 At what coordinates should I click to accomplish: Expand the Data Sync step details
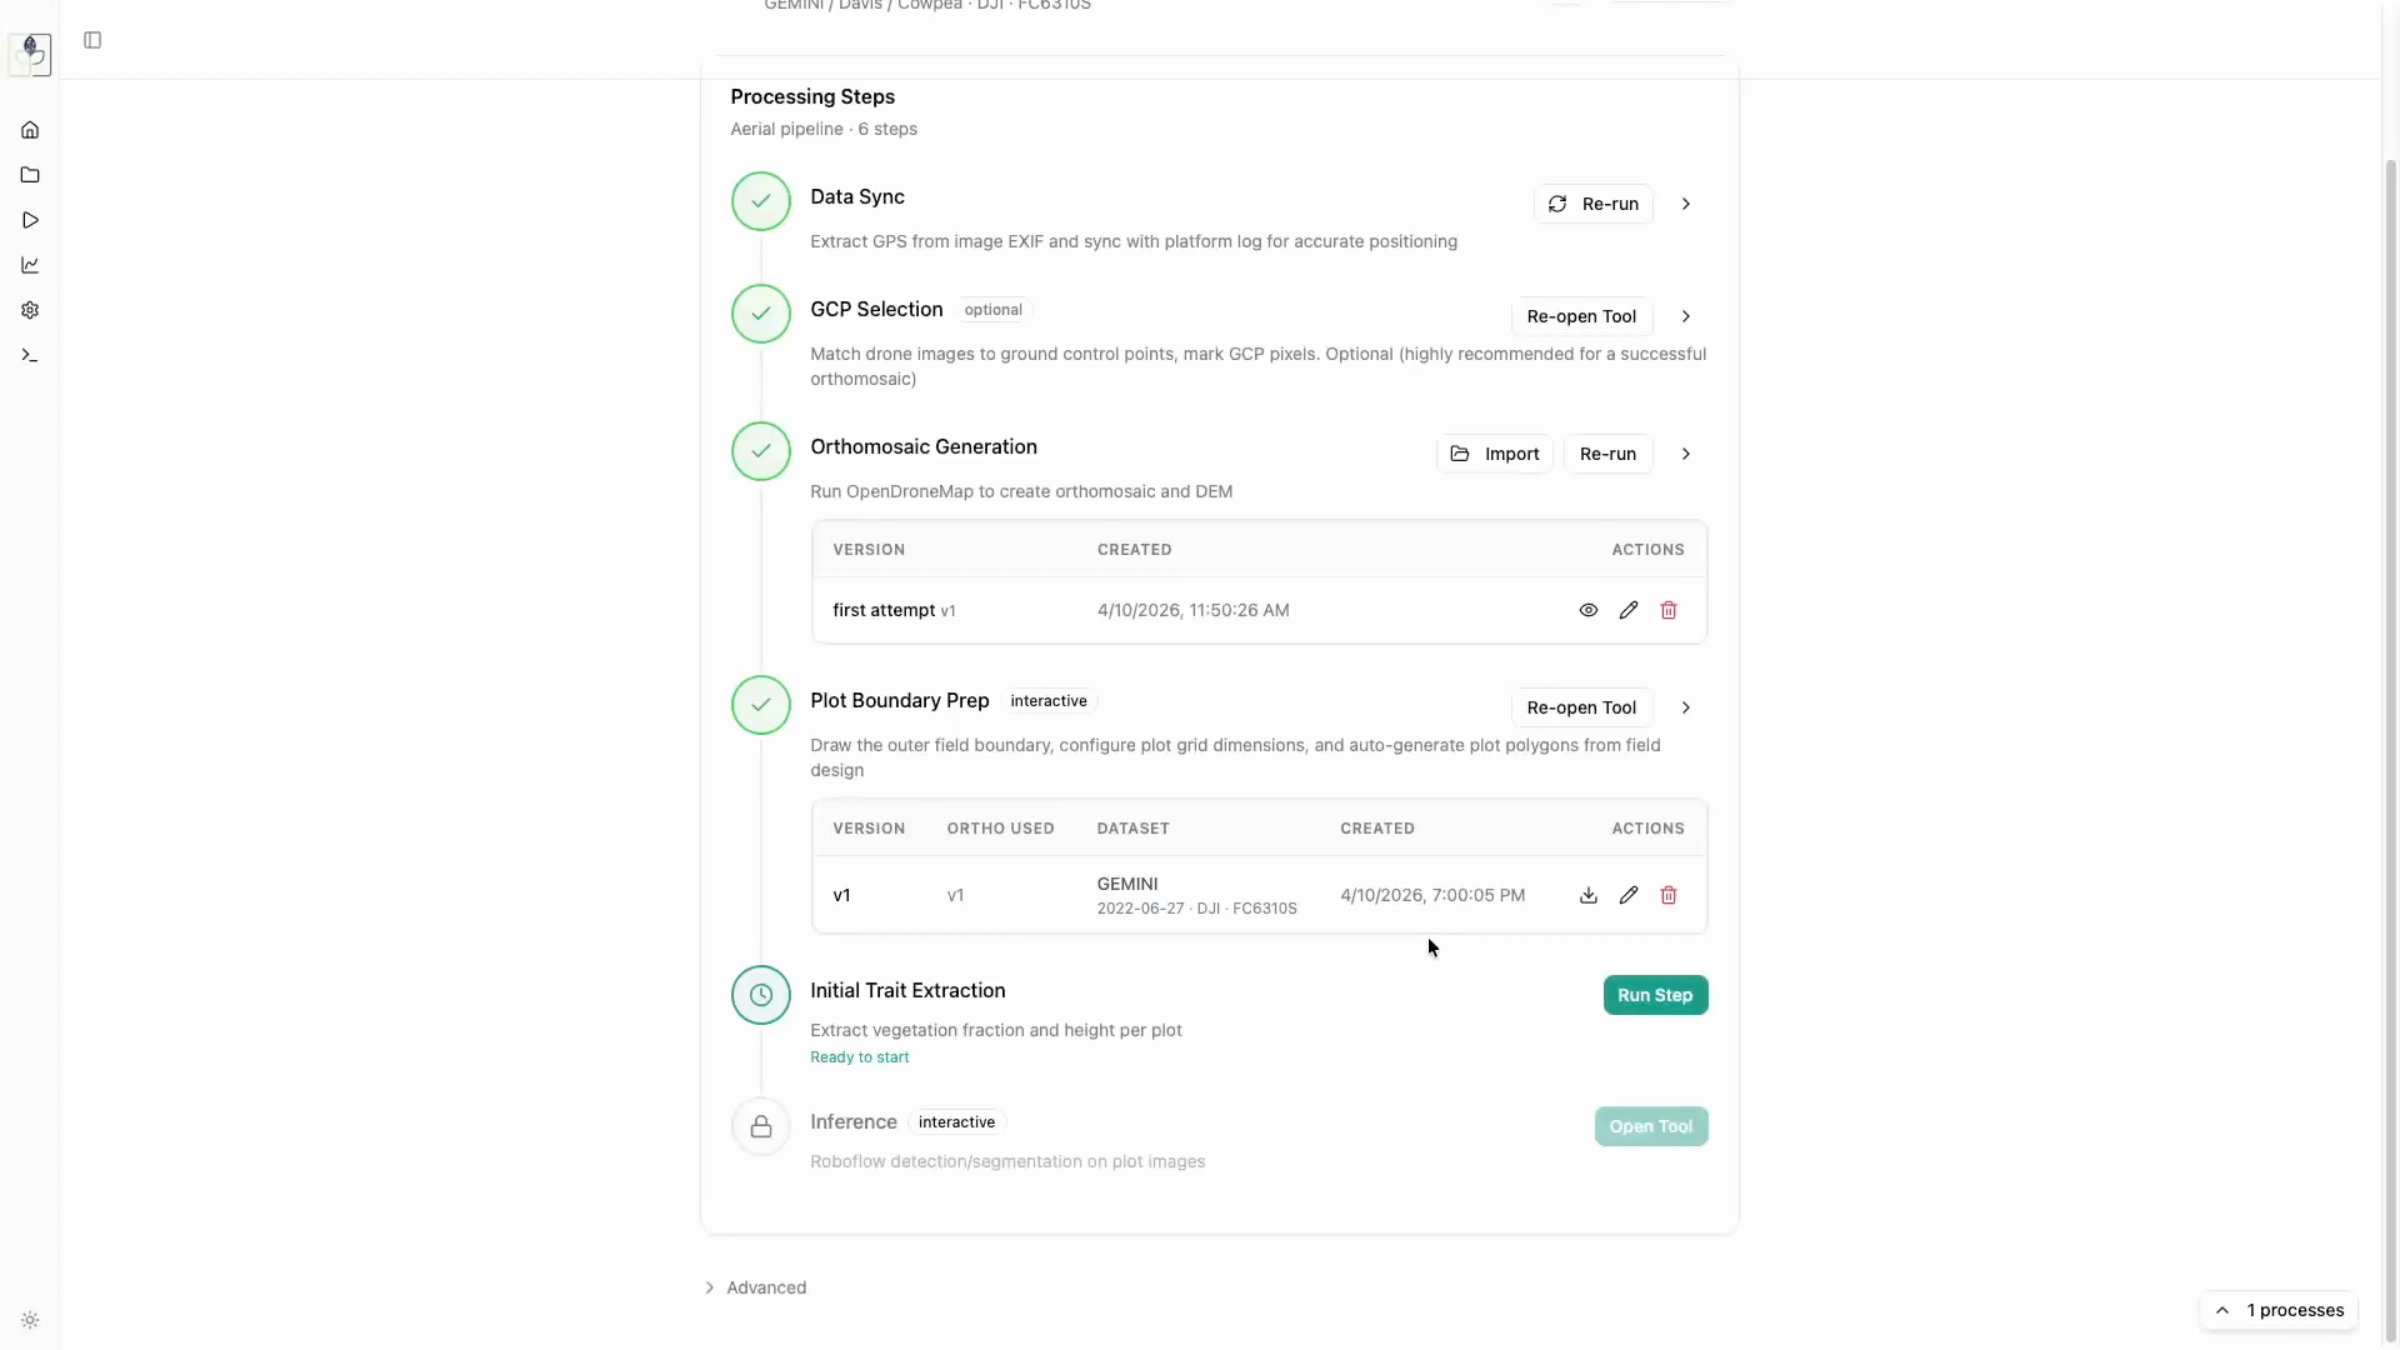pos(1686,204)
